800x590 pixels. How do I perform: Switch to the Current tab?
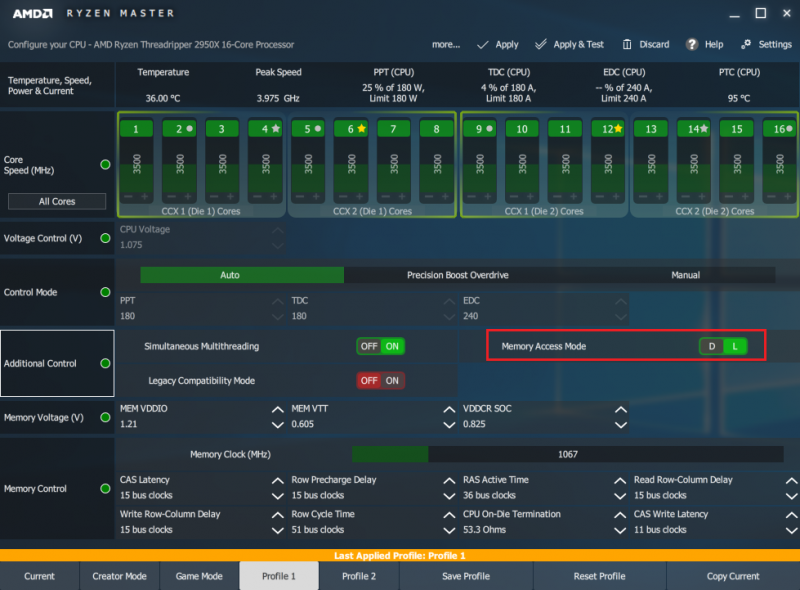(x=39, y=576)
